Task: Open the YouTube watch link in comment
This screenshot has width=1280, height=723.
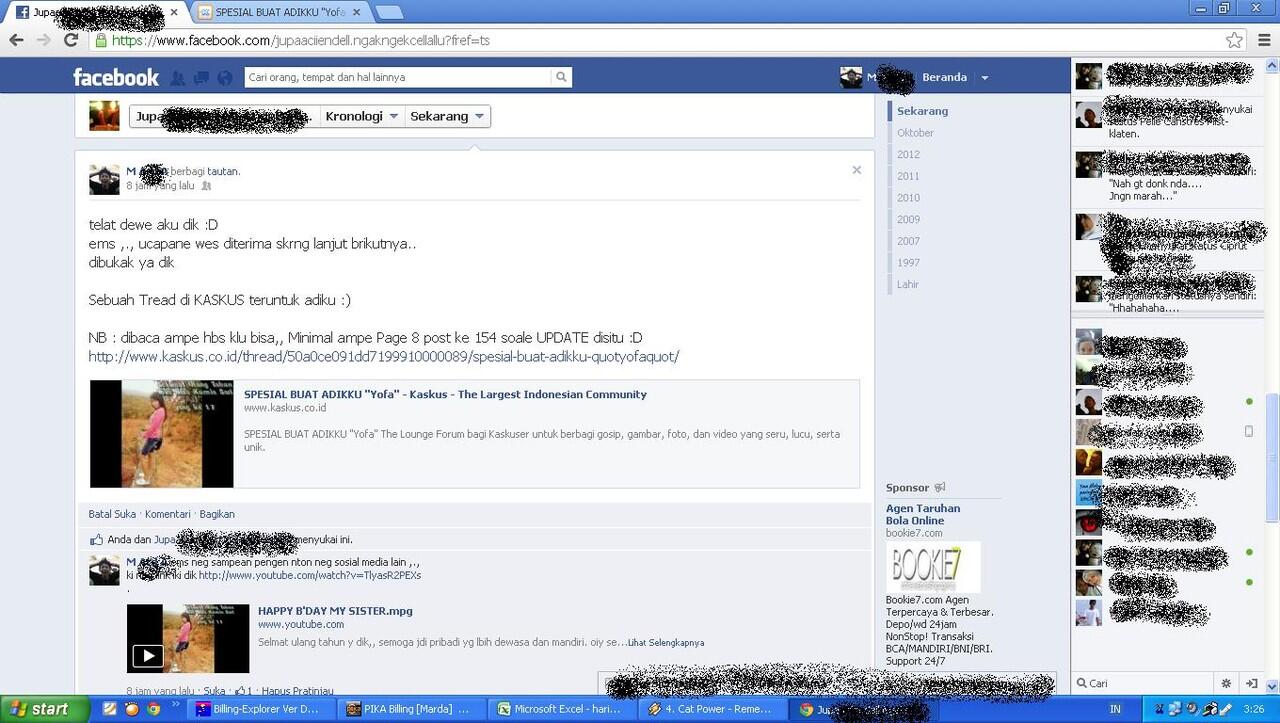Action: (310, 576)
